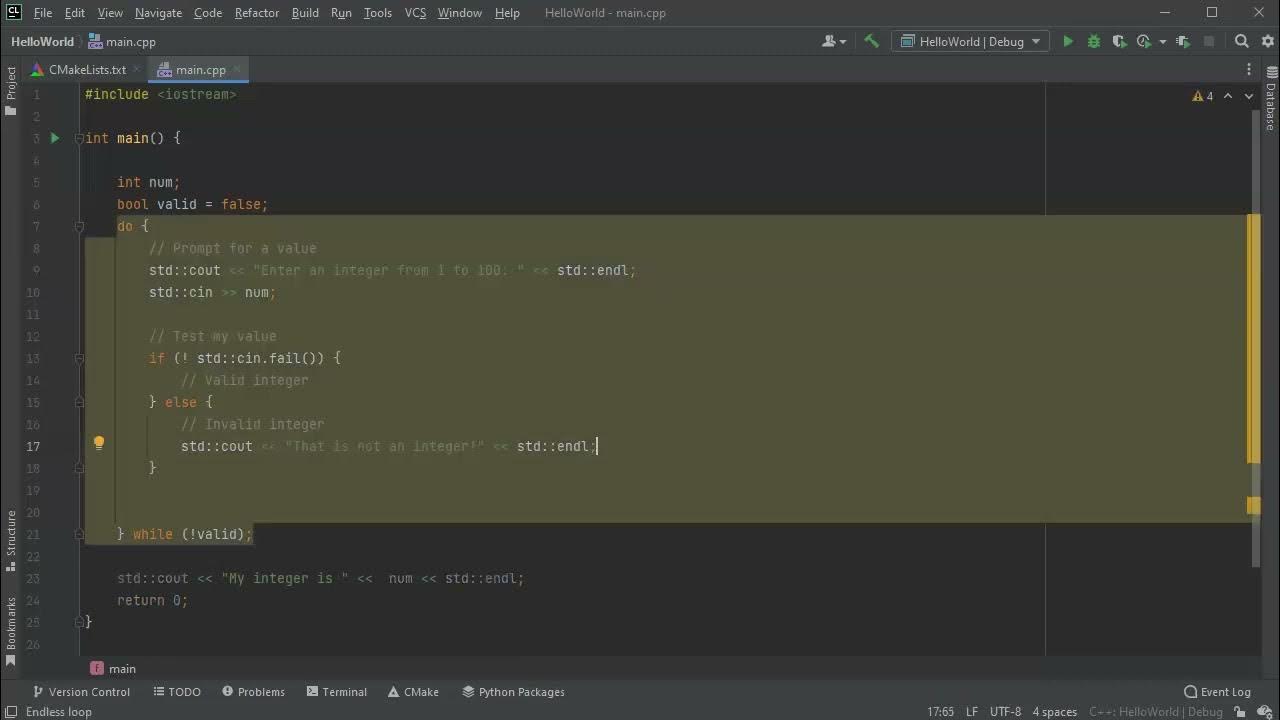Click the green Run button in toolbar

[1068, 42]
